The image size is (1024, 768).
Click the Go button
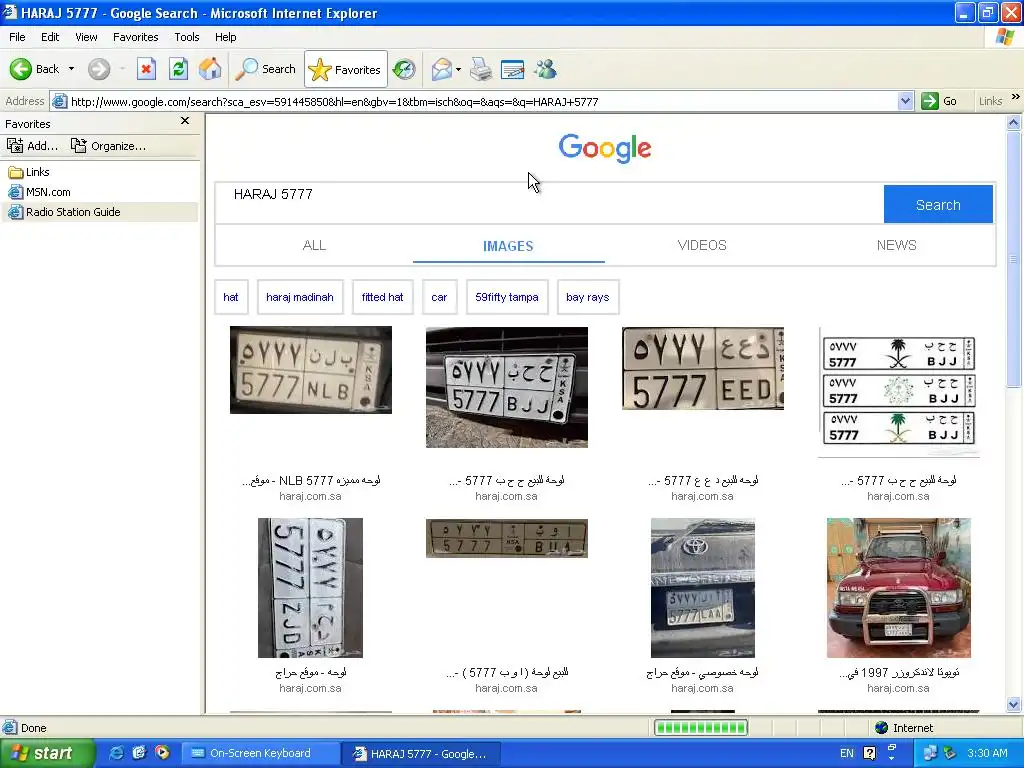coord(940,101)
